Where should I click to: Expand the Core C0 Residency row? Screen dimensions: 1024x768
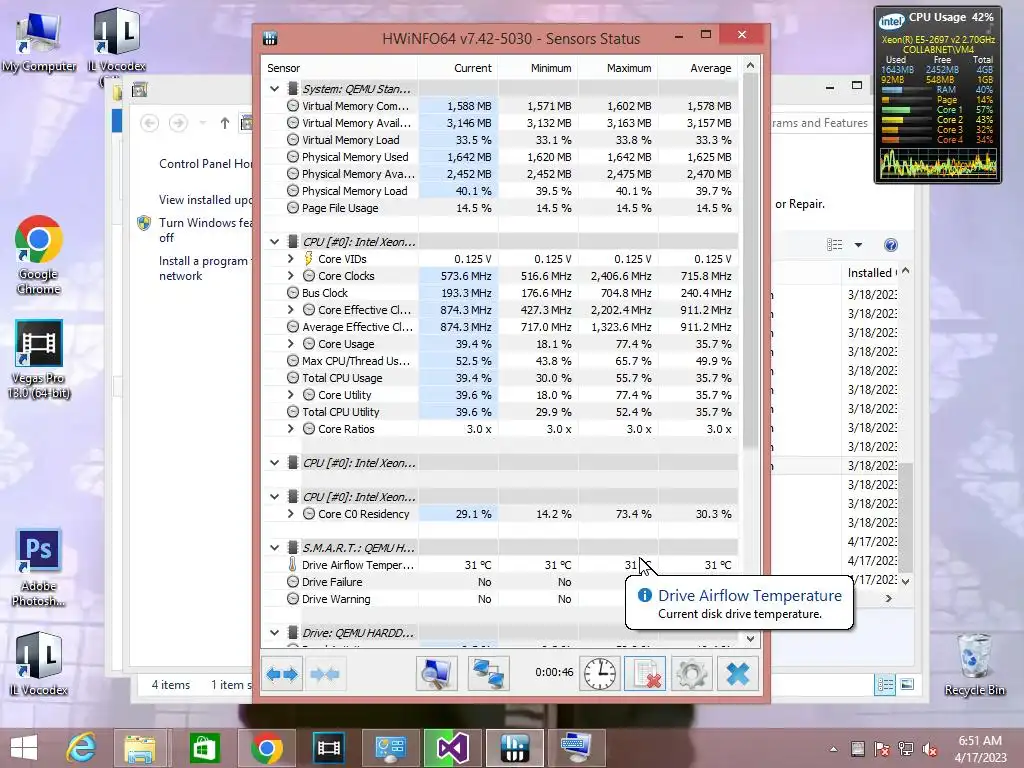pyautogui.click(x=291, y=514)
